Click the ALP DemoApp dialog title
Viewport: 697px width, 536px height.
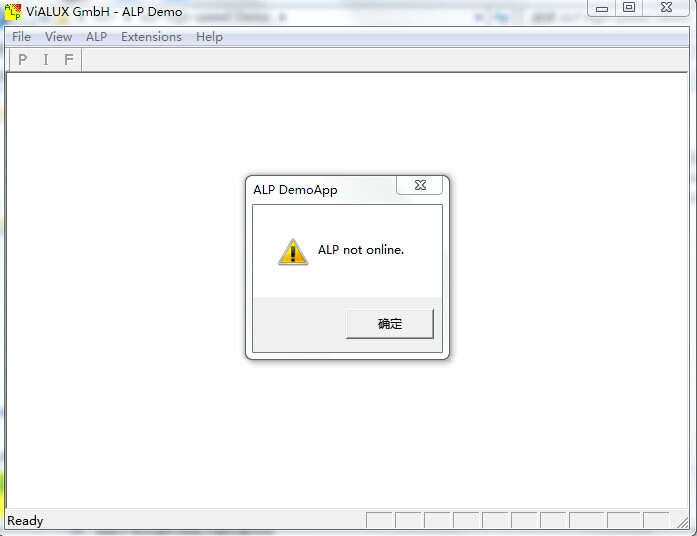295,190
